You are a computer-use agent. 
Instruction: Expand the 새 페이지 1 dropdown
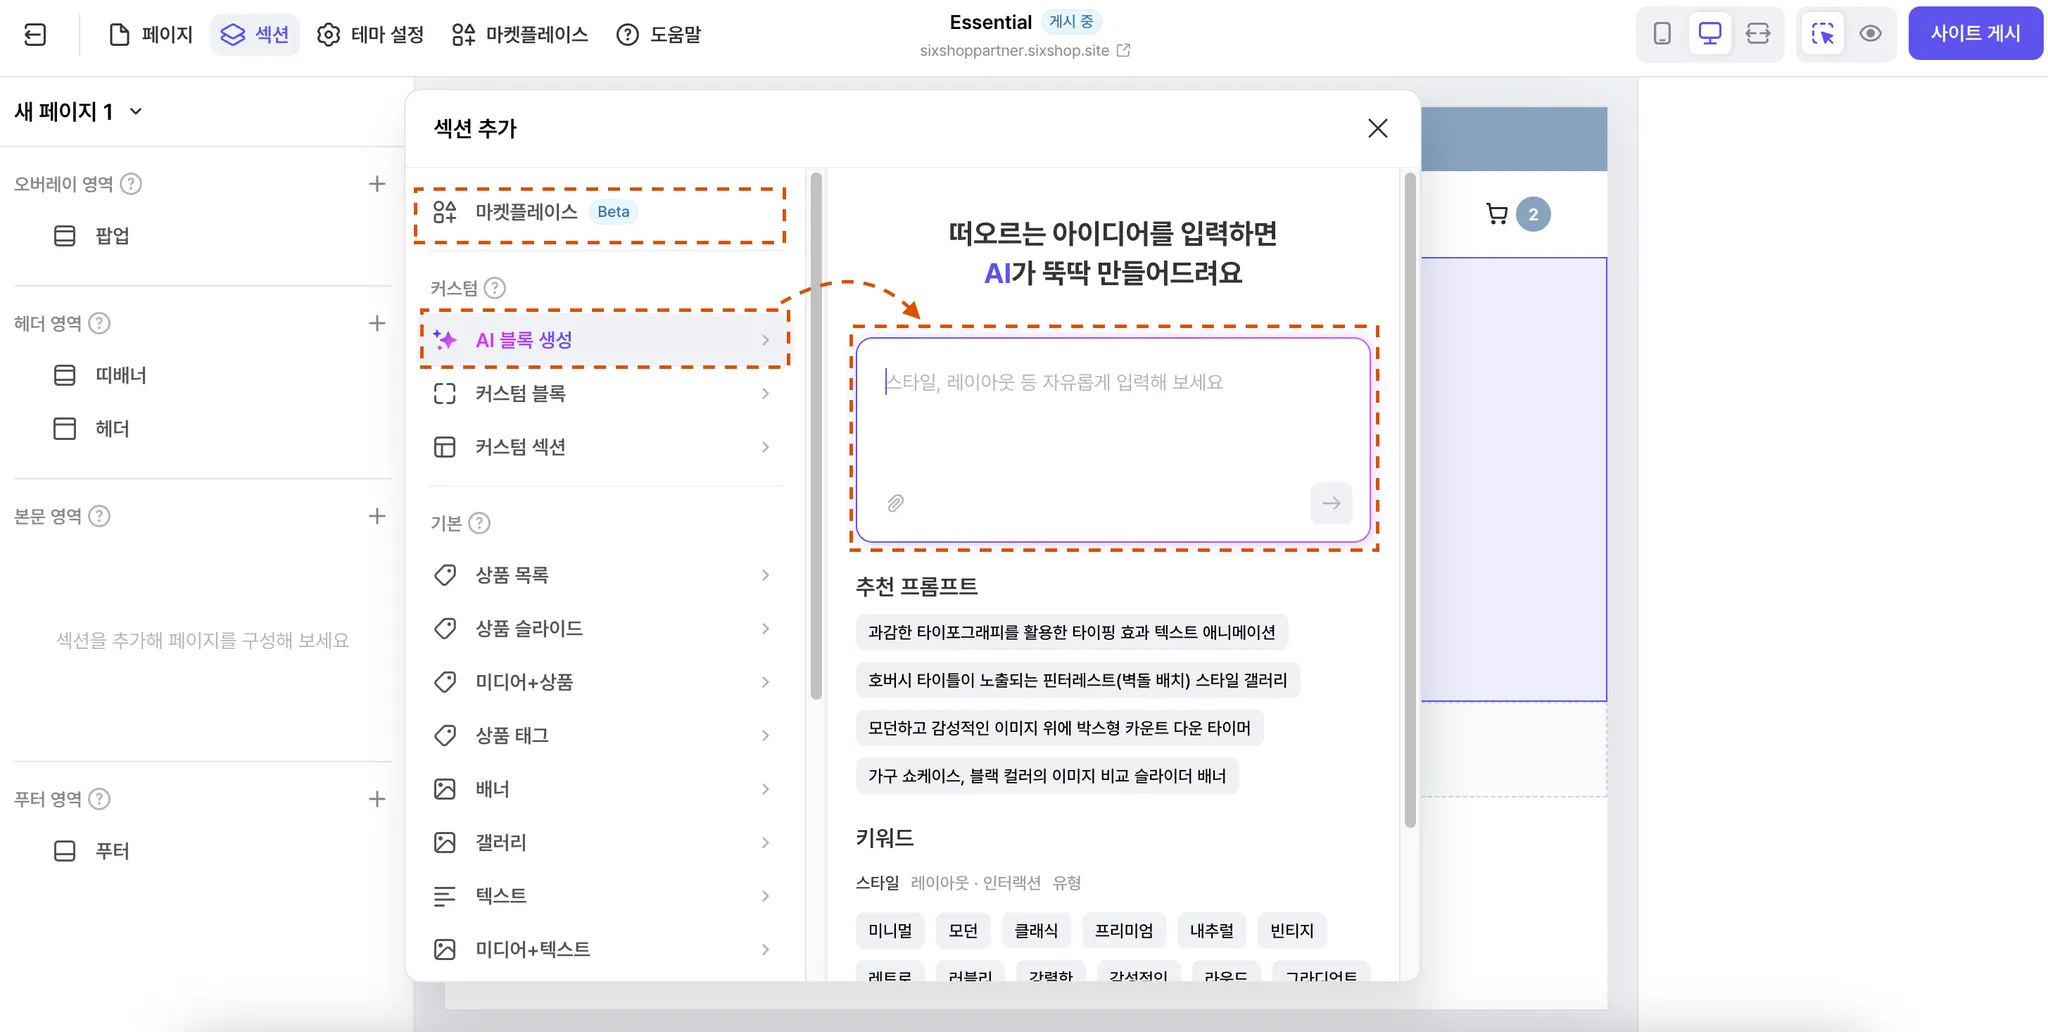click(x=137, y=111)
